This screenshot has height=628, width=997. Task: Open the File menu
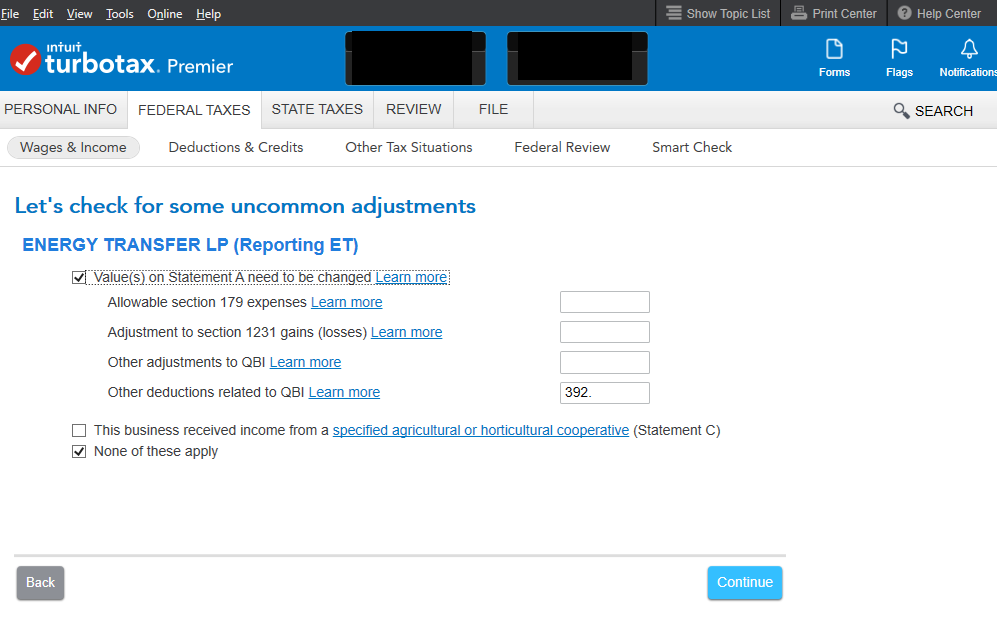[10, 13]
